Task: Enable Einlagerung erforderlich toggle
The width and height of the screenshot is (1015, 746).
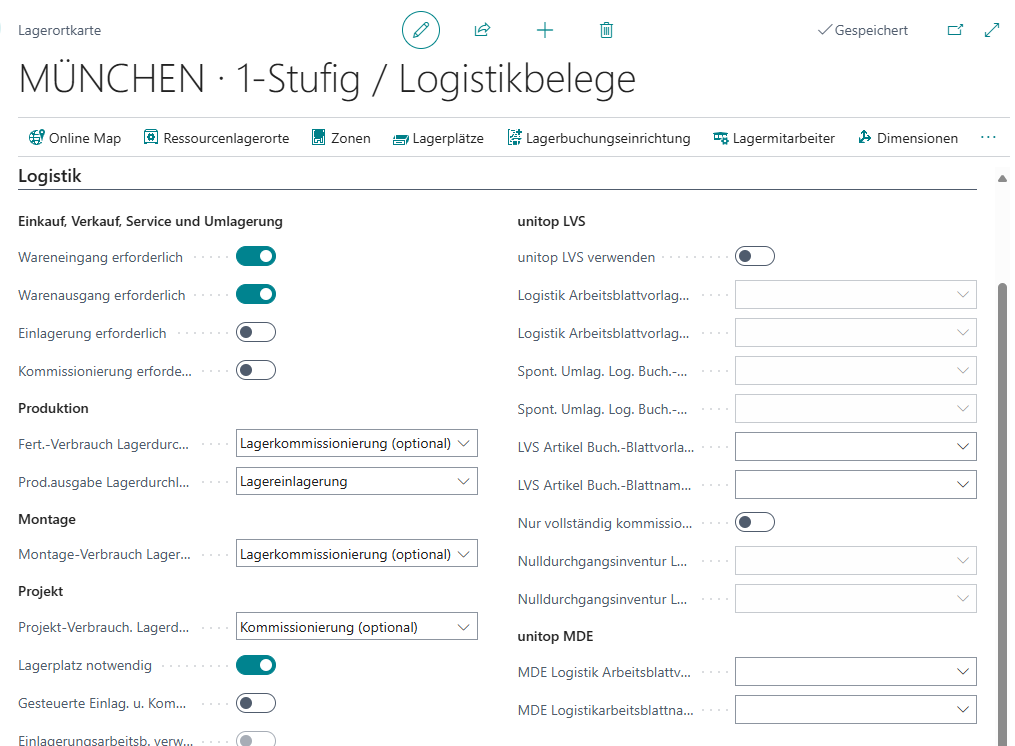Action: pos(256,333)
